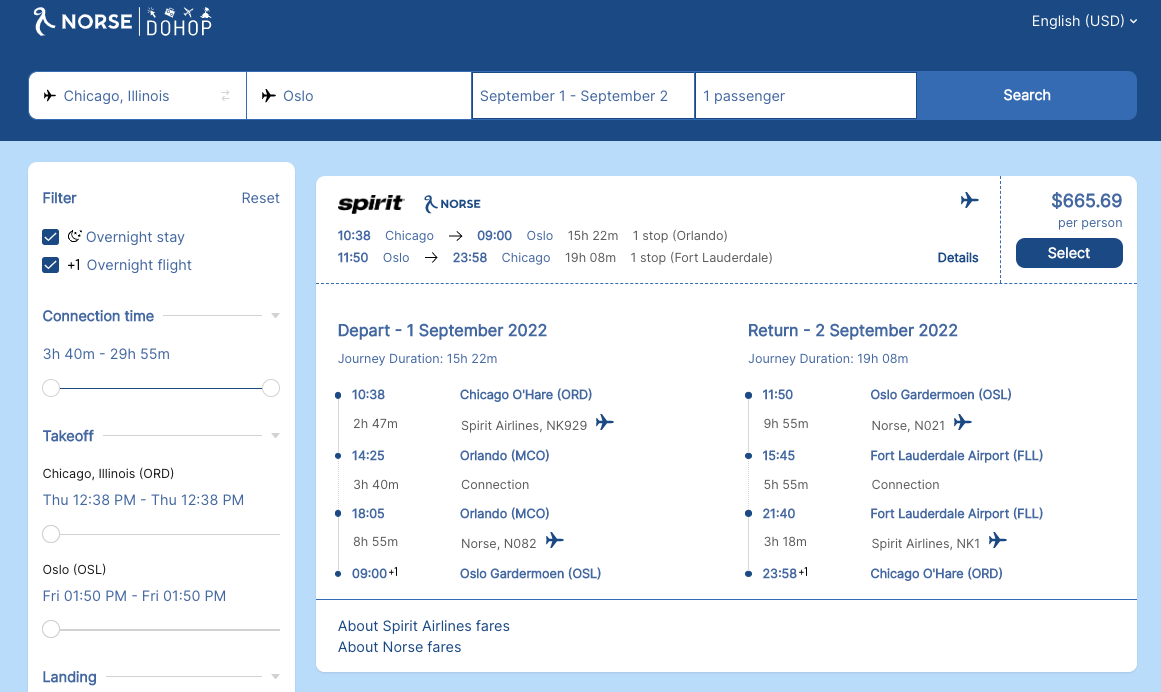Open About Spirit Airlines fares link
The image size is (1161, 692).
click(x=424, y=626)
